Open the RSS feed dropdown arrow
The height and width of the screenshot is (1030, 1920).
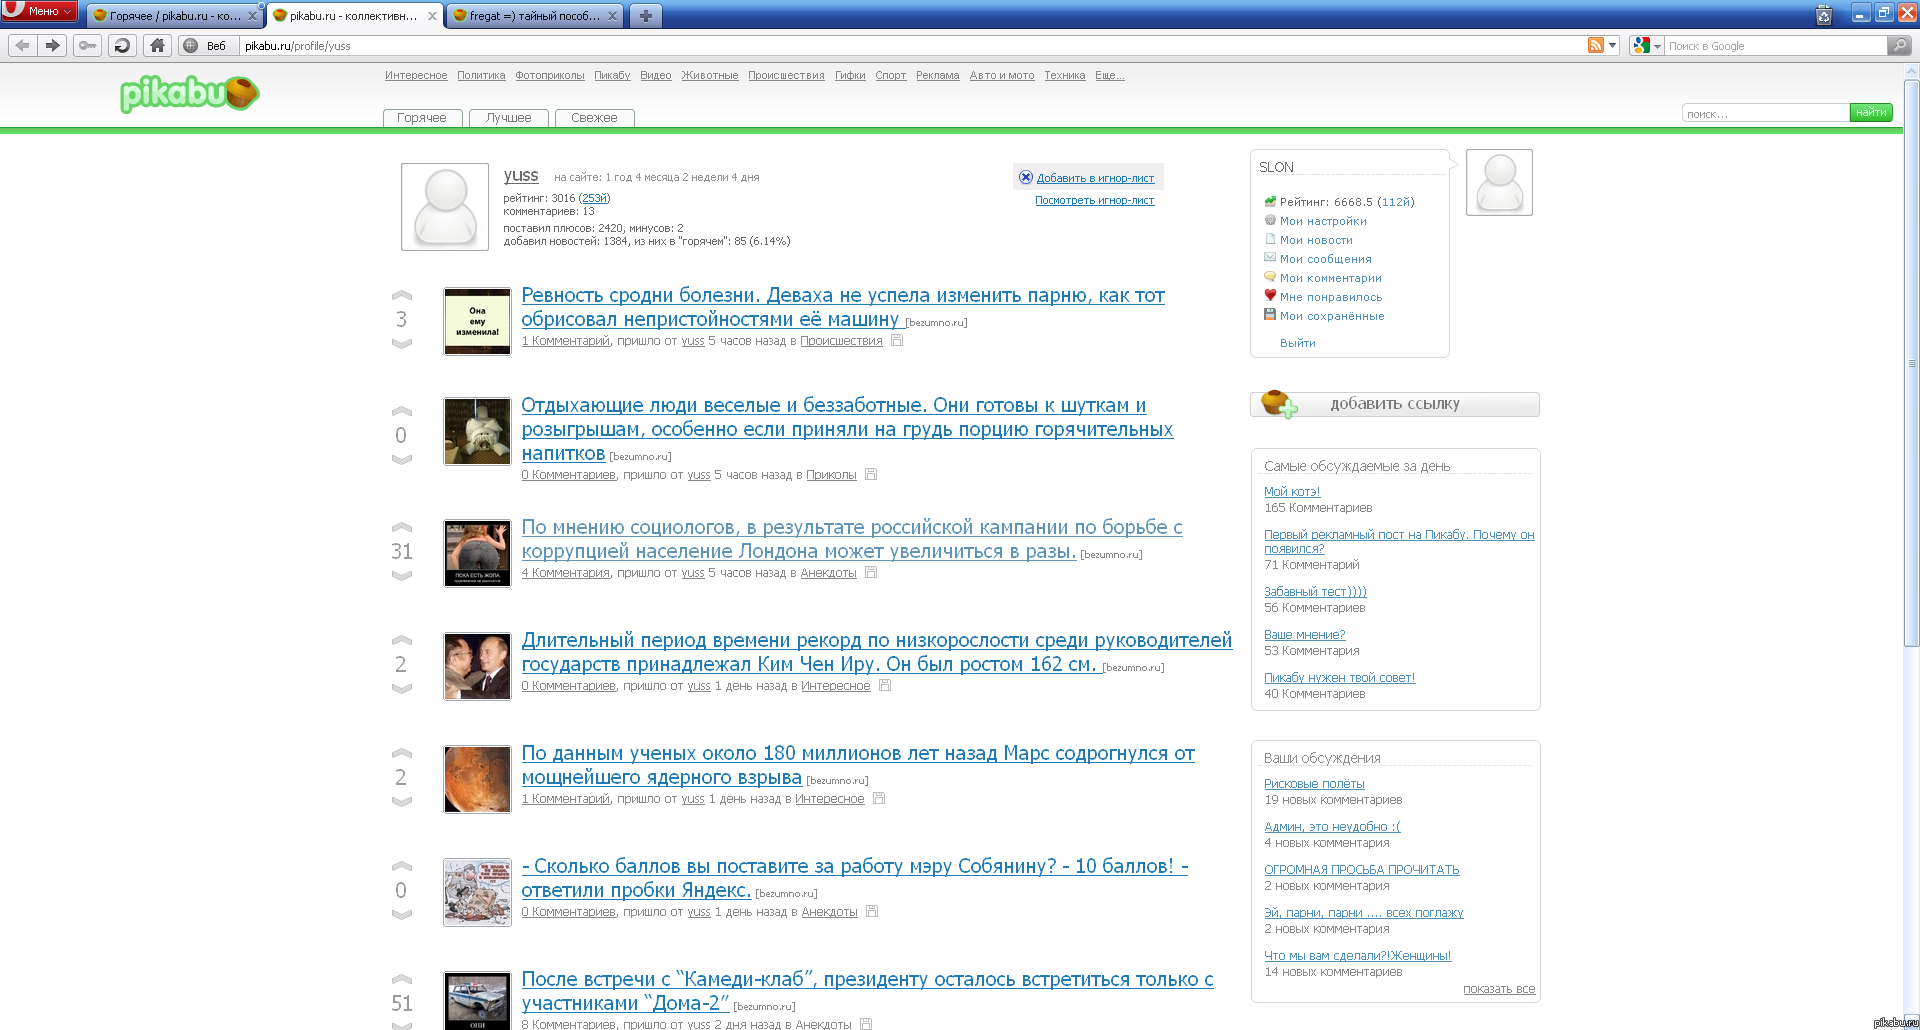(1612, 45)
